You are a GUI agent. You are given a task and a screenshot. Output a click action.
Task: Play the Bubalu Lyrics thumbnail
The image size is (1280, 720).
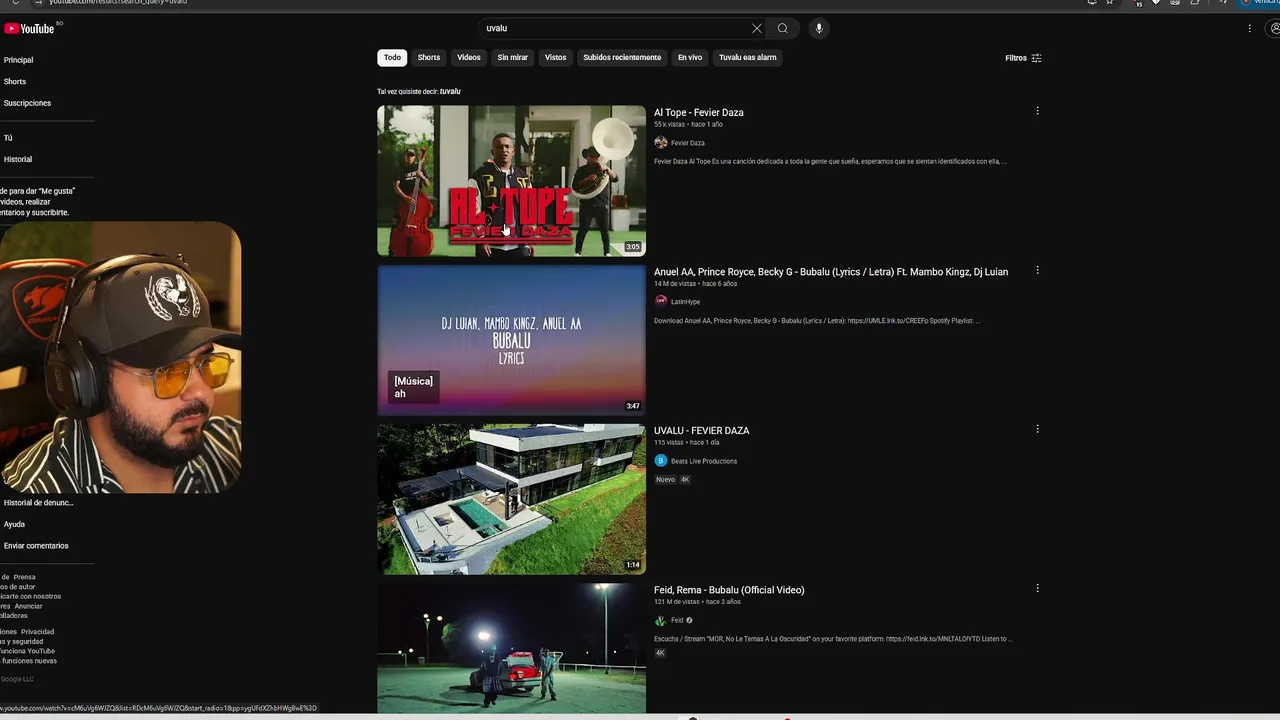511,339
